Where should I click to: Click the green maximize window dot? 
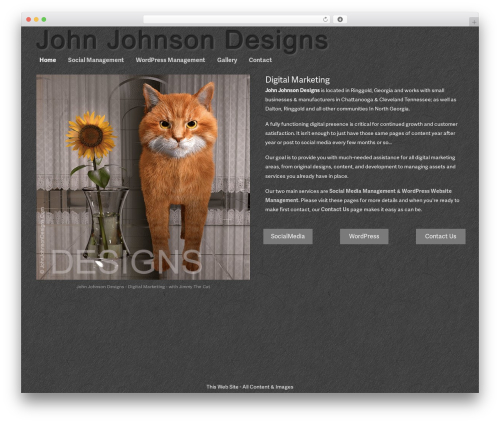click(44, 19)
